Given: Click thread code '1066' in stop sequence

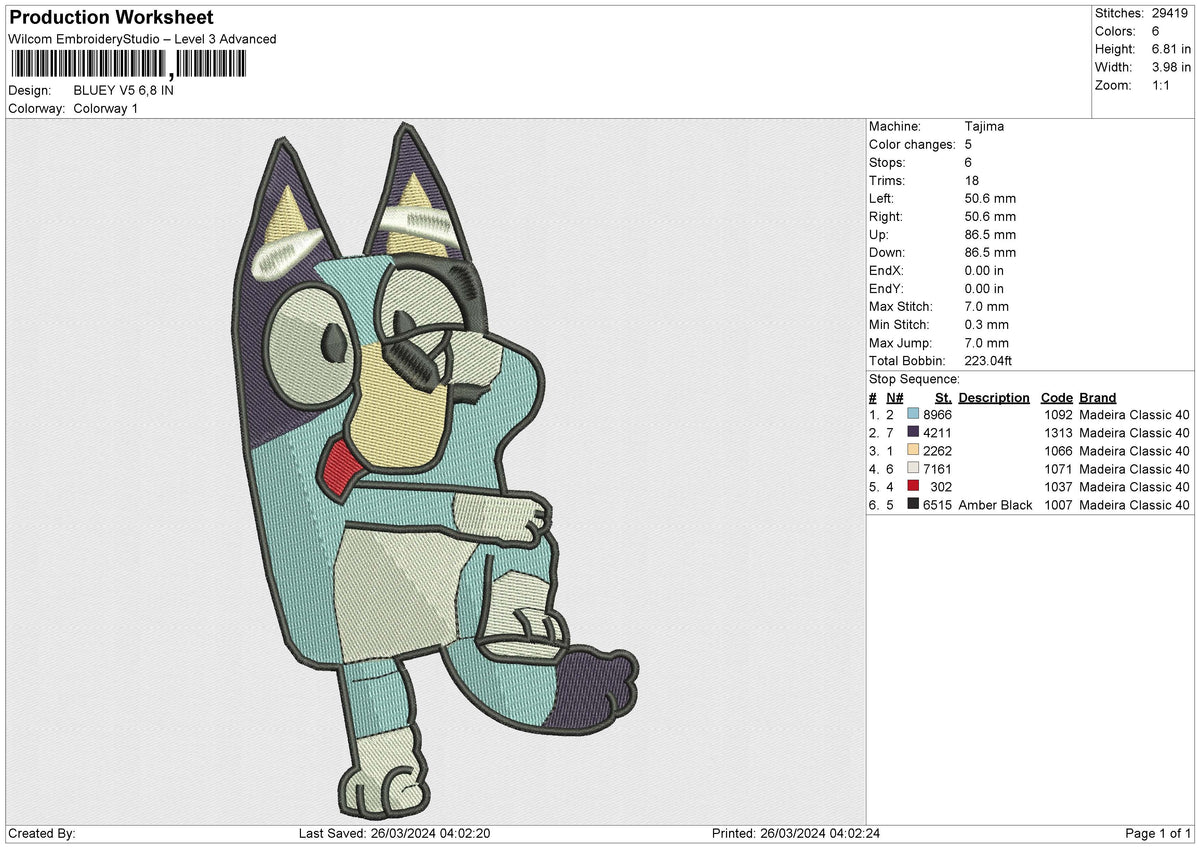Looking at the screenshot, I should 1058,451.
